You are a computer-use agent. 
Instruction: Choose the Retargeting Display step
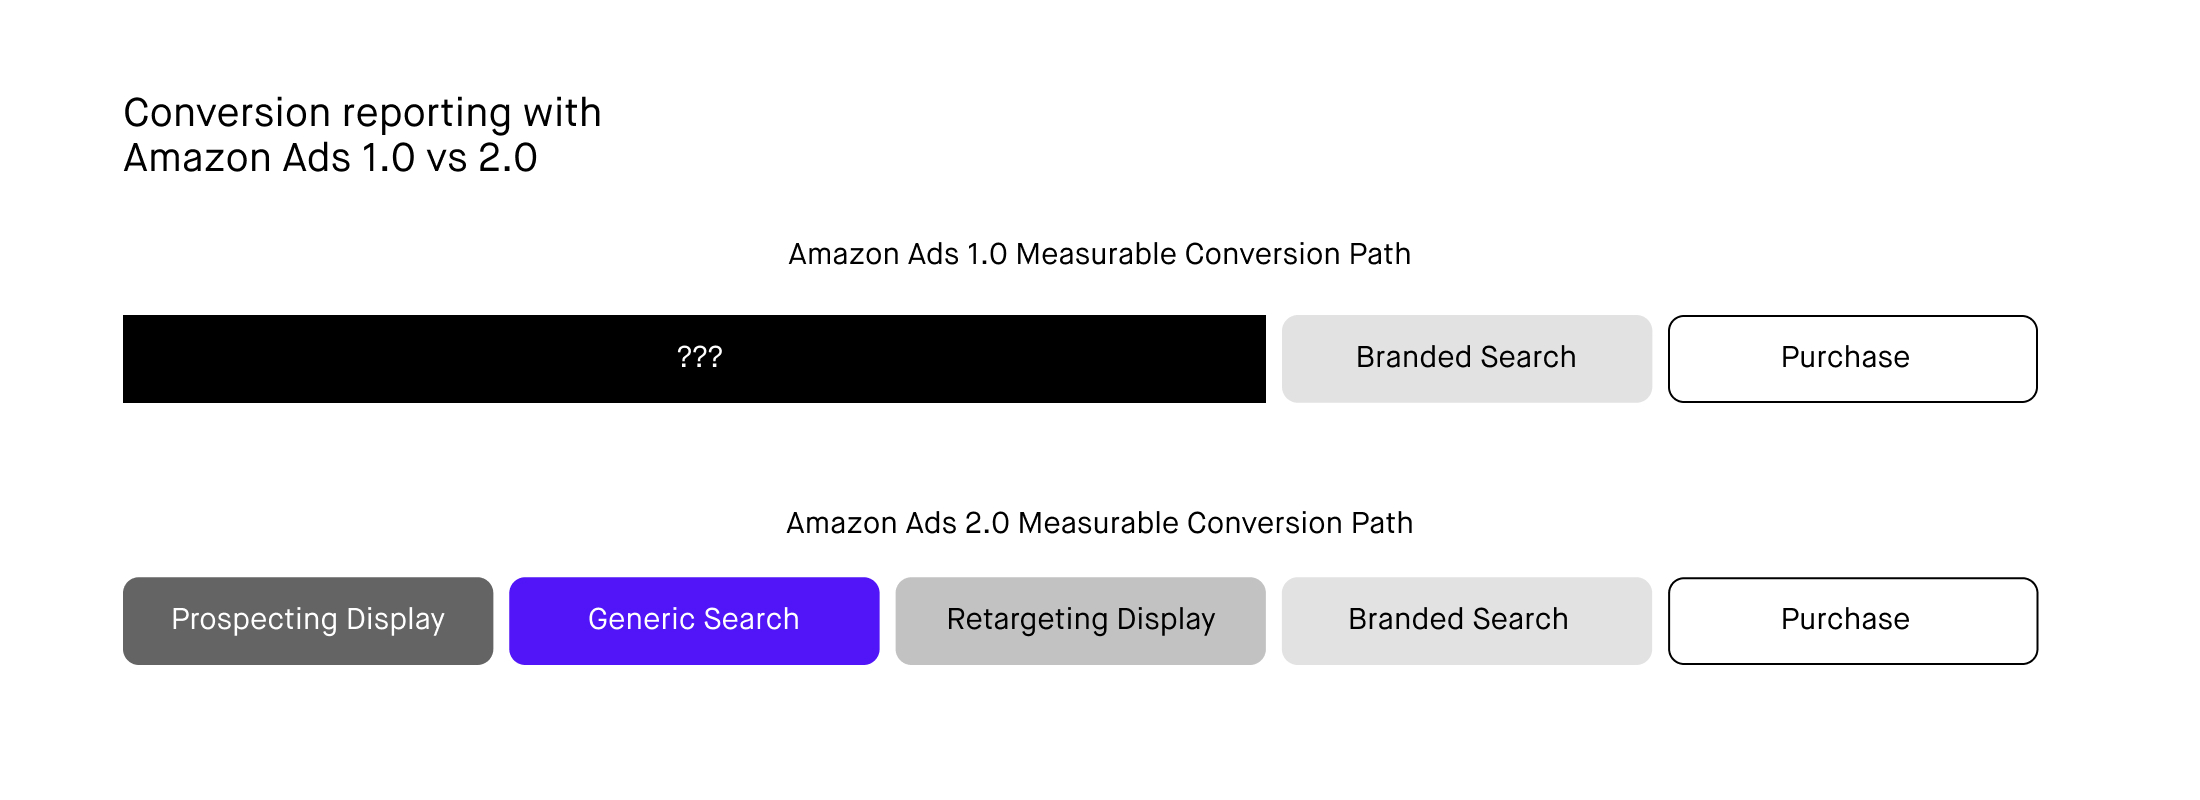1080,621
